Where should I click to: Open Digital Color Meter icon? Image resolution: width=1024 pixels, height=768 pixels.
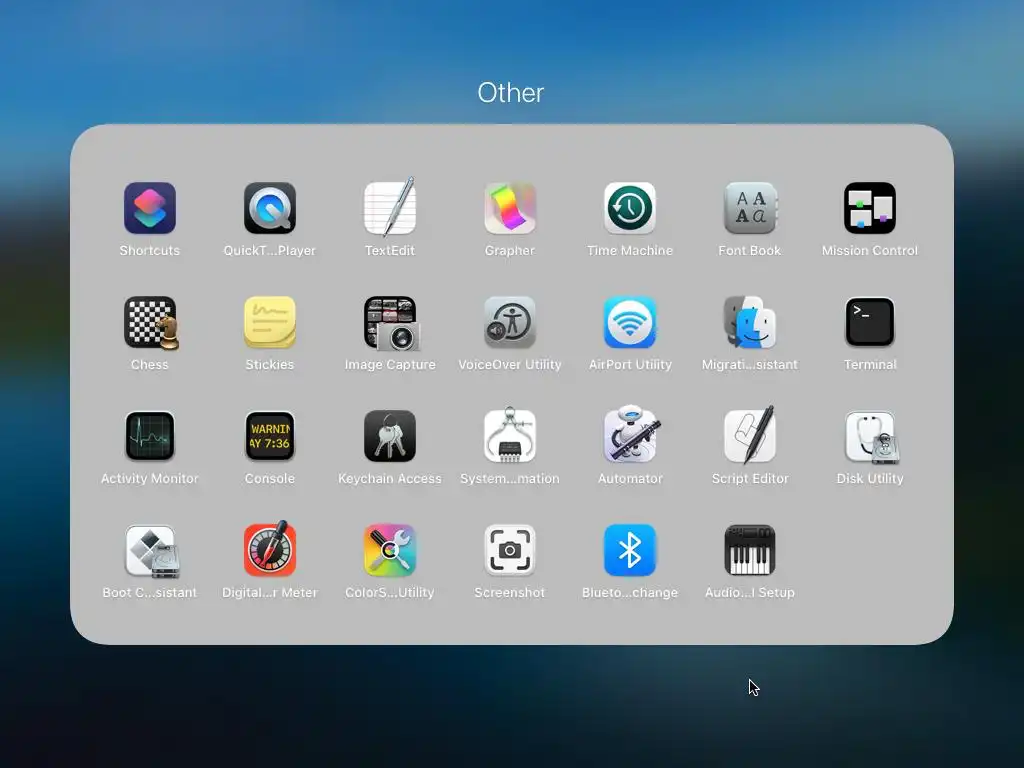click(270, 549)
